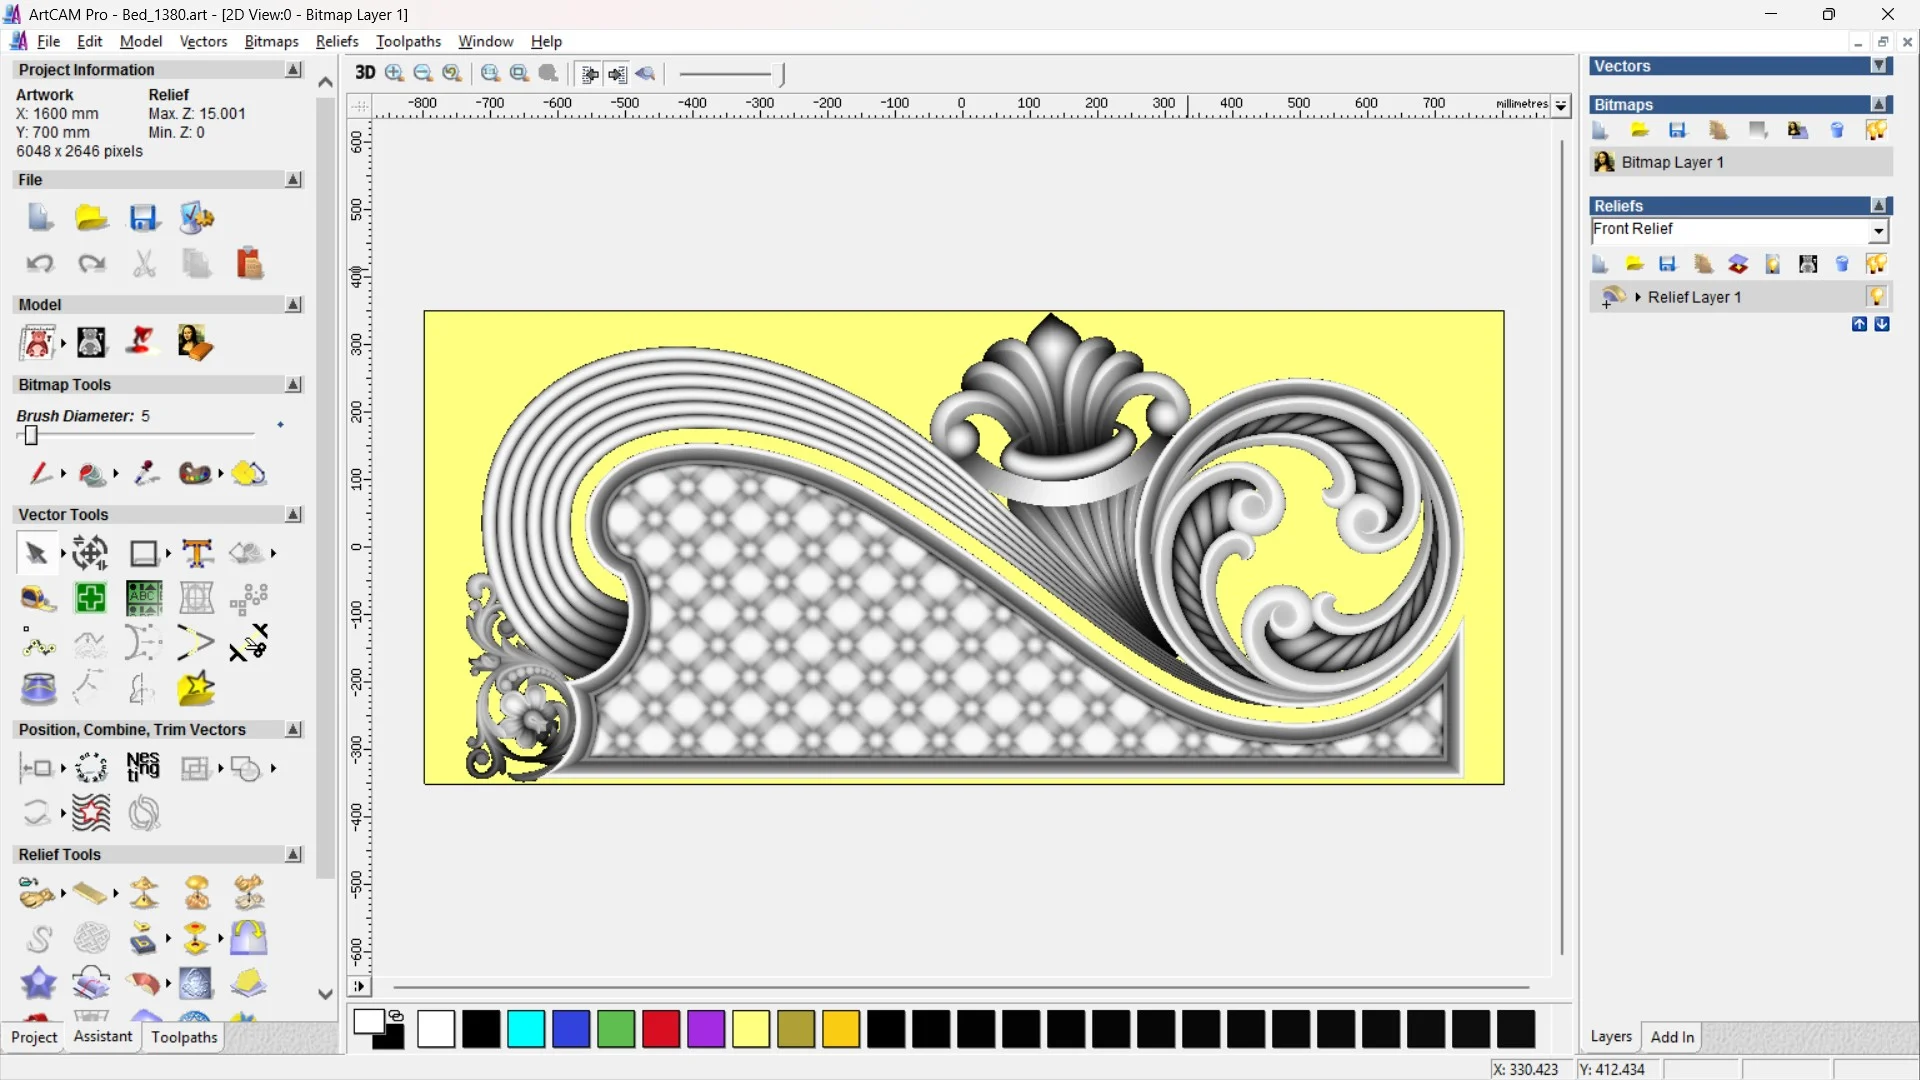Viewport: 1920px width, 1080px height.
Task: Collapse the Project Information section
Action: tap(293, 70)
